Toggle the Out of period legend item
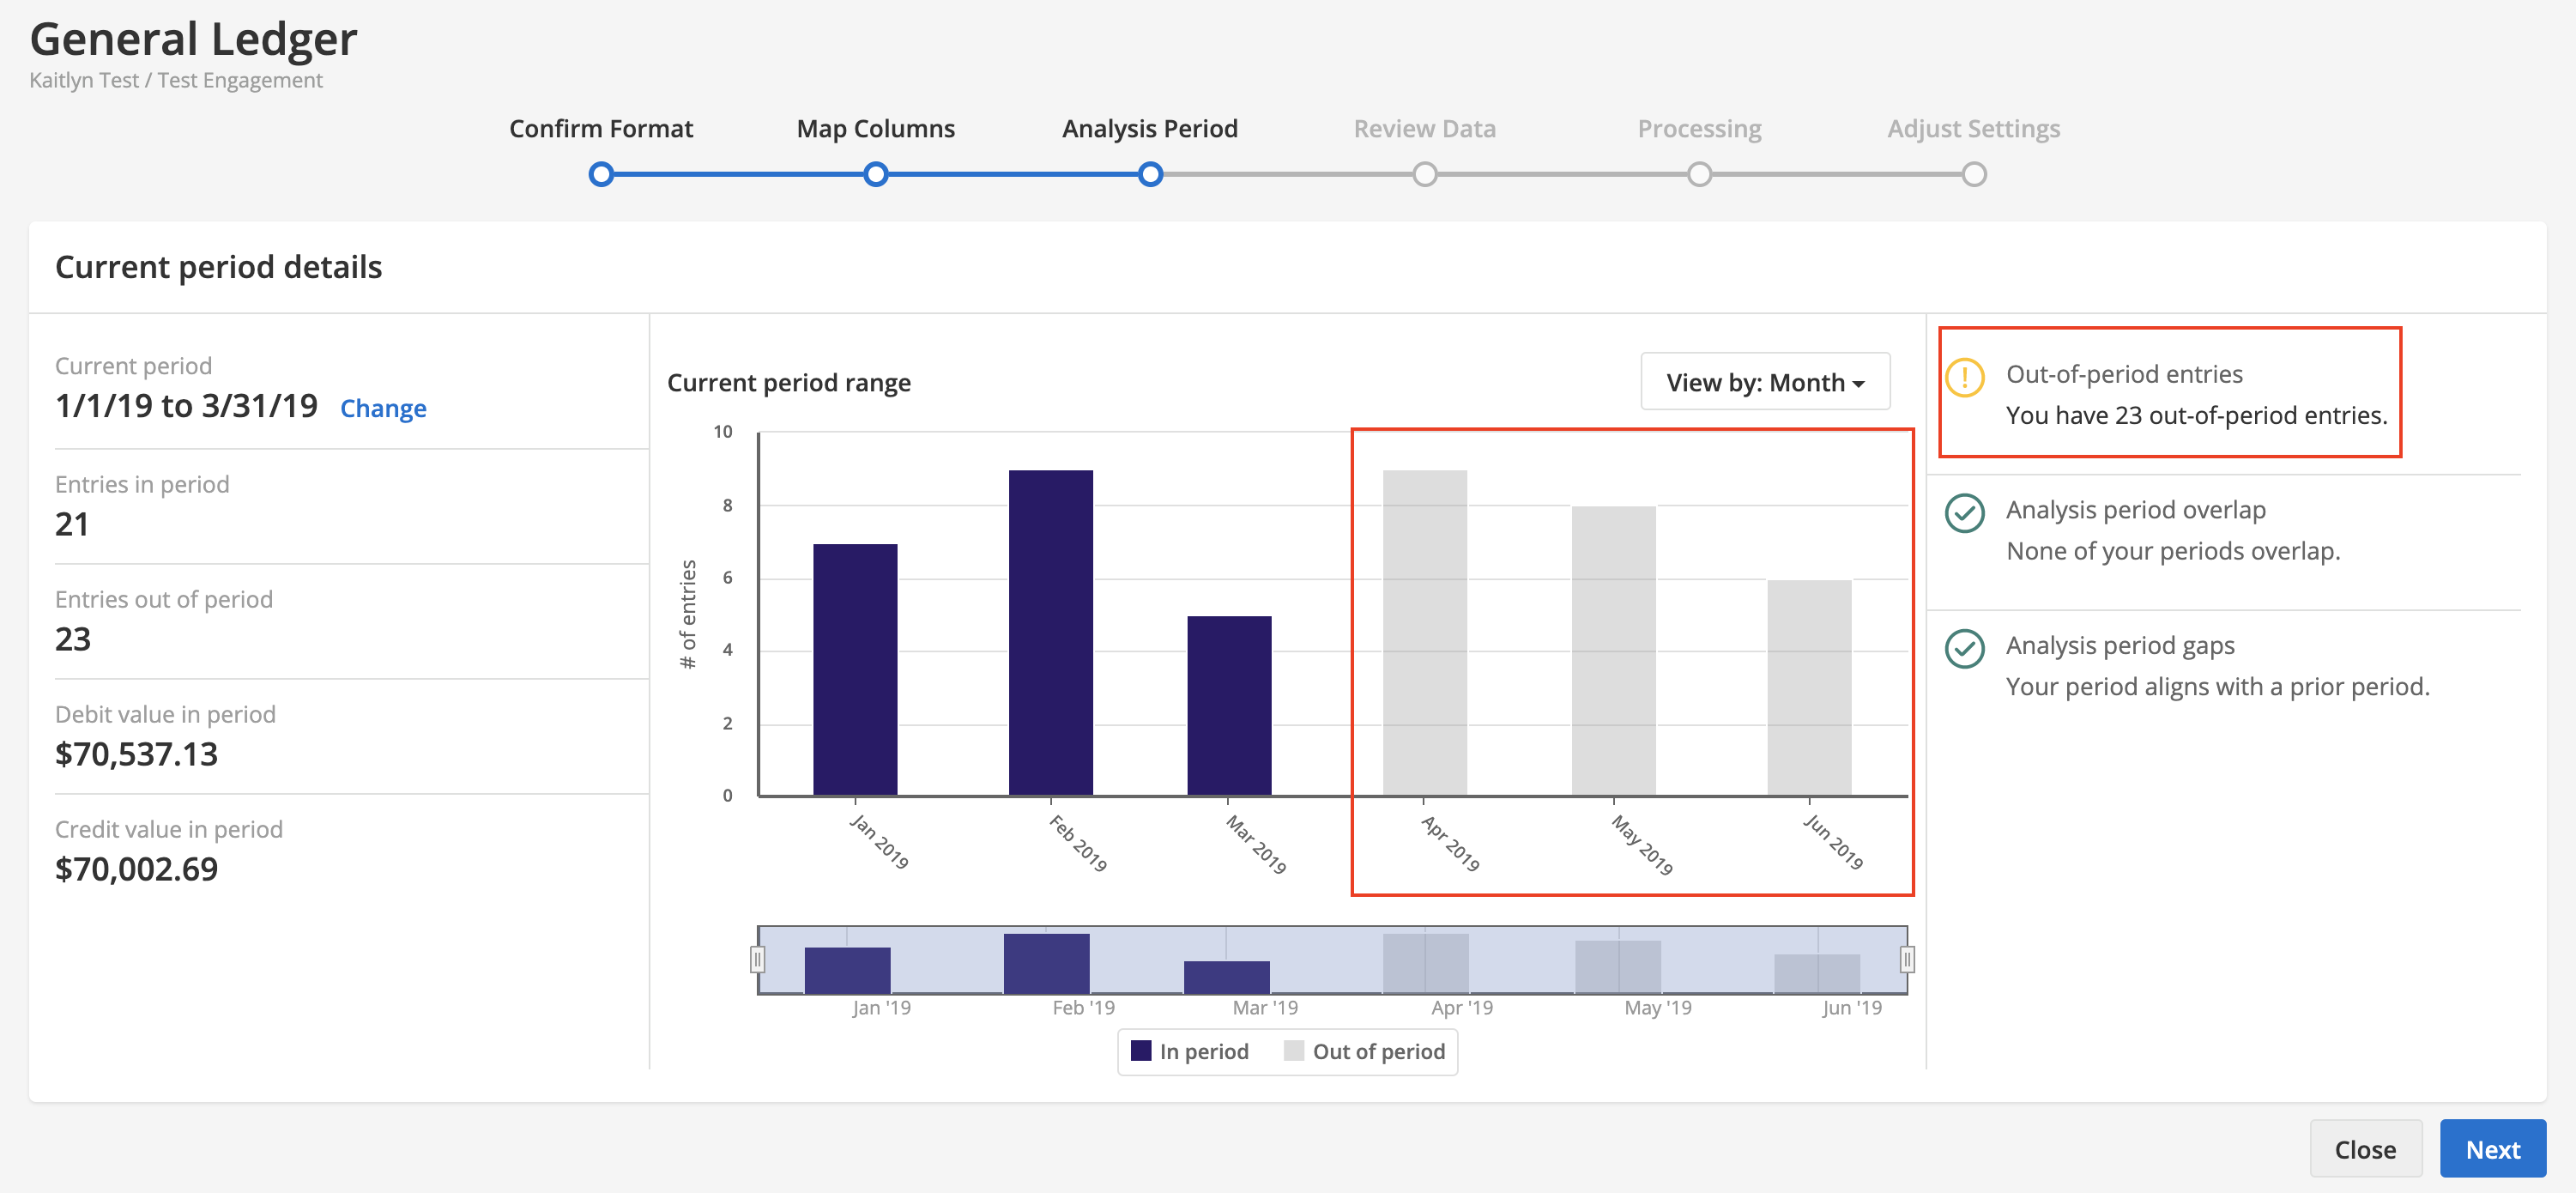 [x=1364, y=1051]
